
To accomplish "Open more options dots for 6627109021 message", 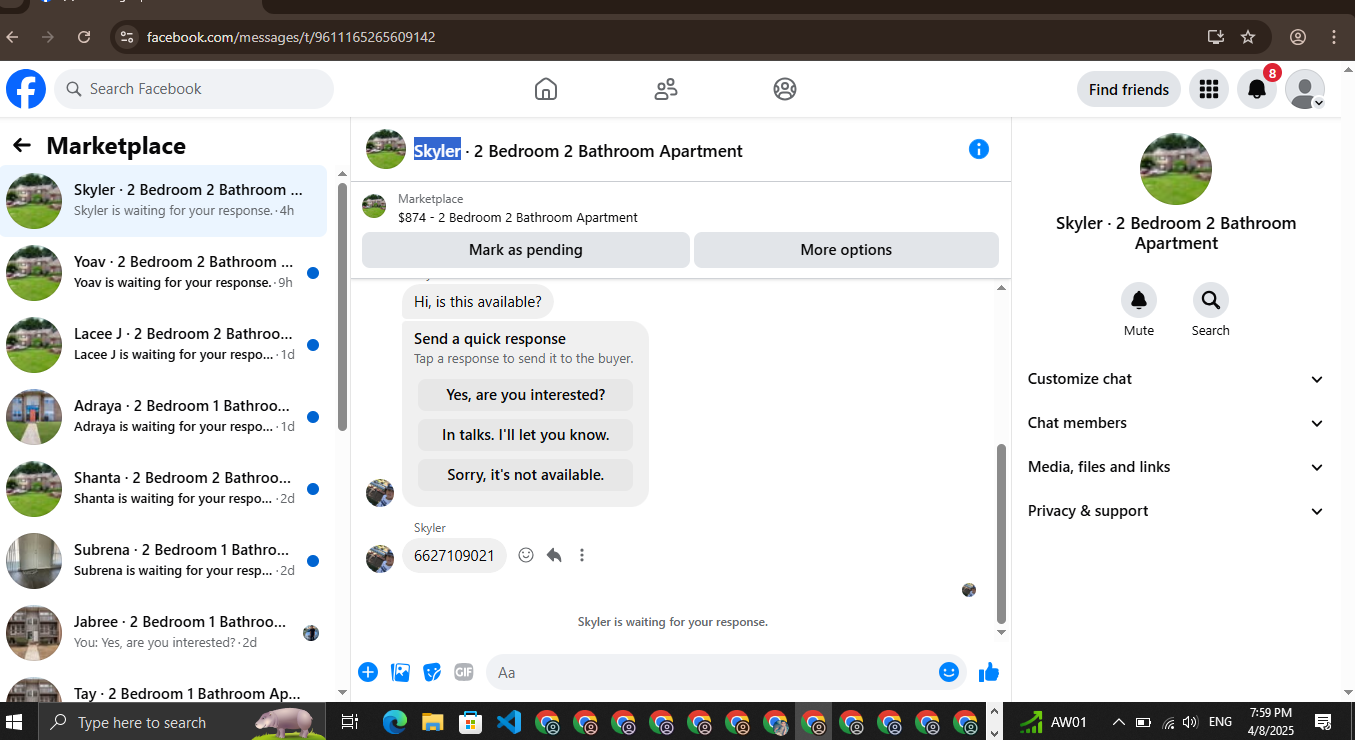I will 582,555.
